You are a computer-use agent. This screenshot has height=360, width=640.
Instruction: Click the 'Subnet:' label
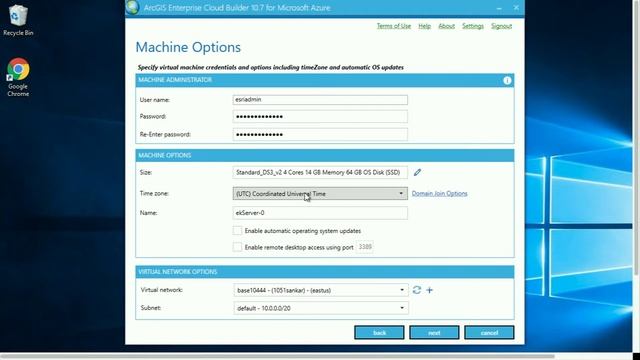pyautogui.click(x=151, y=308)
